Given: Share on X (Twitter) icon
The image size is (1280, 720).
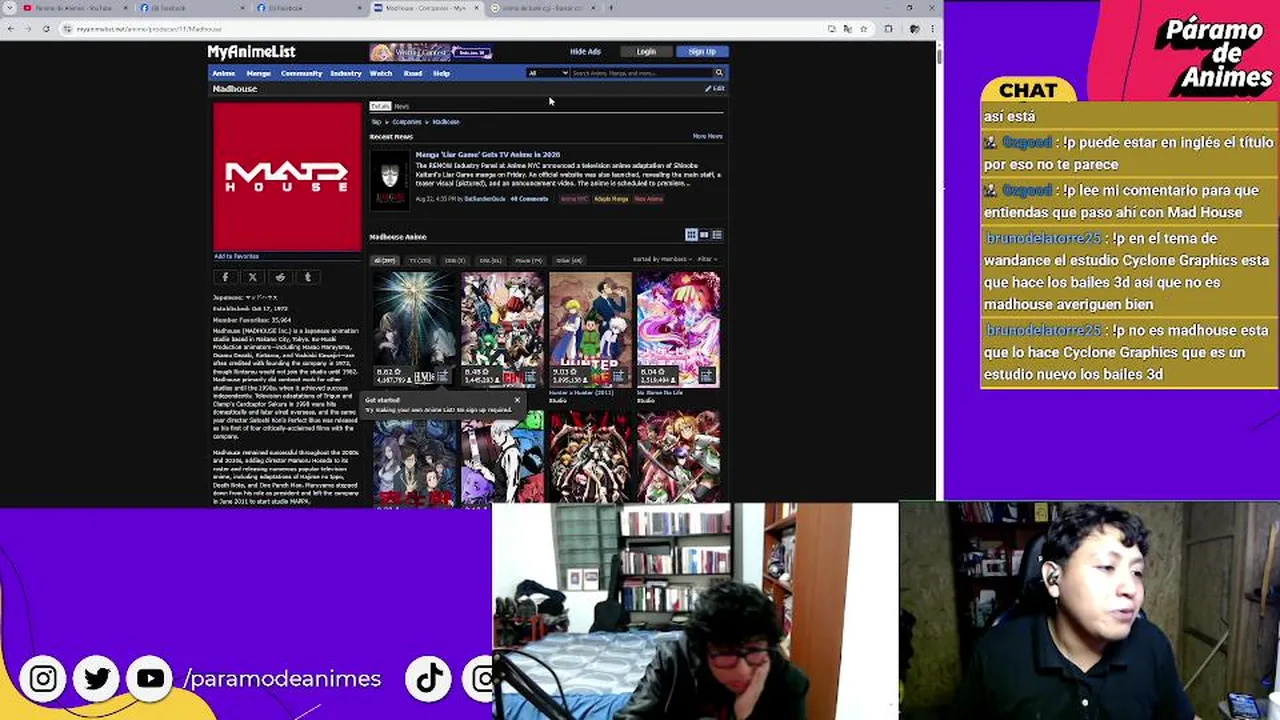Looking at the screenshot, I should tap(253, 277).
